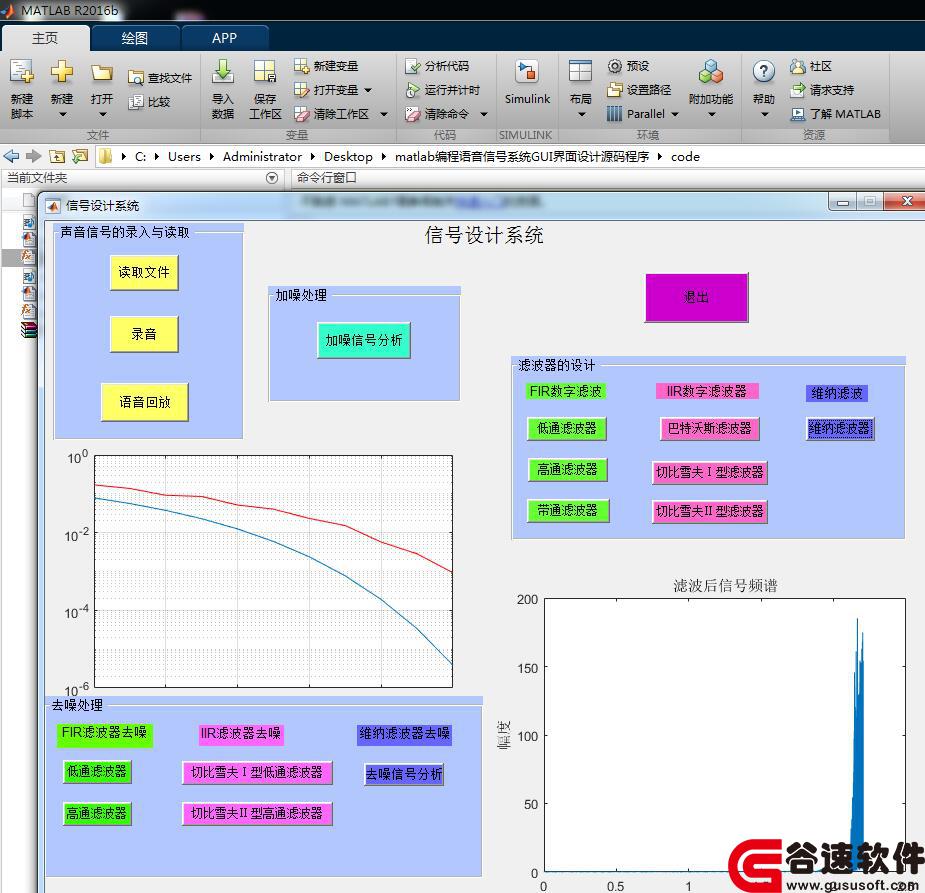Click the Up One Level folder icon
Image resolution: width=925 pixels, height=893 pixels.
(57, 156)
